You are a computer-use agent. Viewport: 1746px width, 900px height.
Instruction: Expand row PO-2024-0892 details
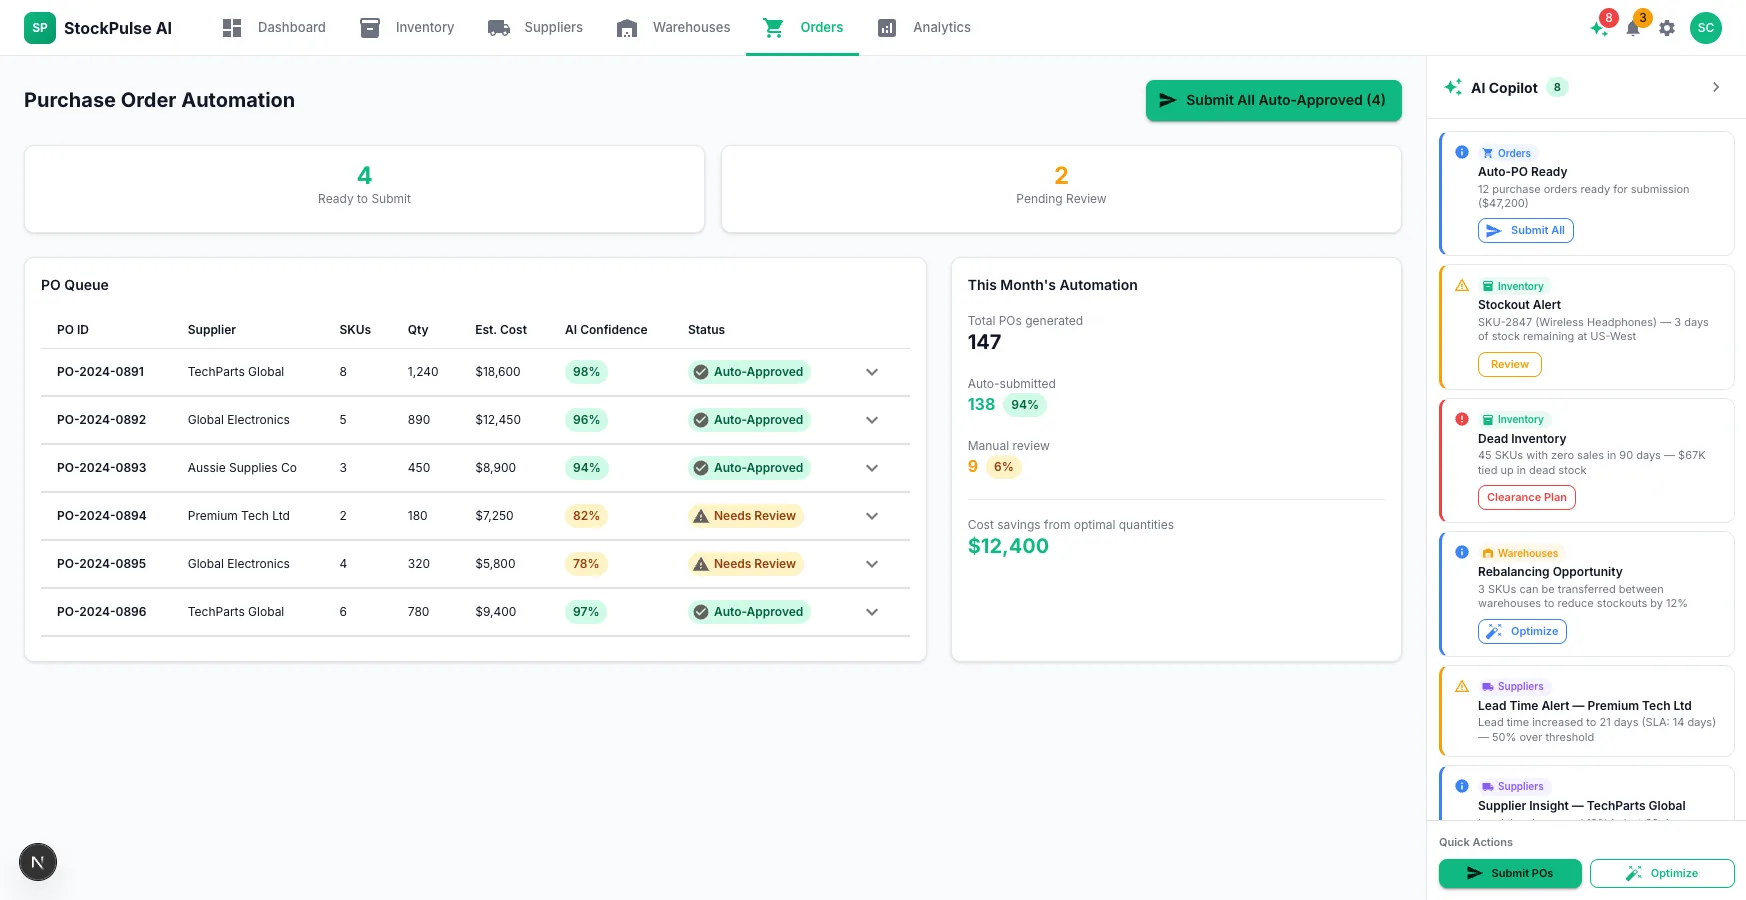[x=872, y=420]
